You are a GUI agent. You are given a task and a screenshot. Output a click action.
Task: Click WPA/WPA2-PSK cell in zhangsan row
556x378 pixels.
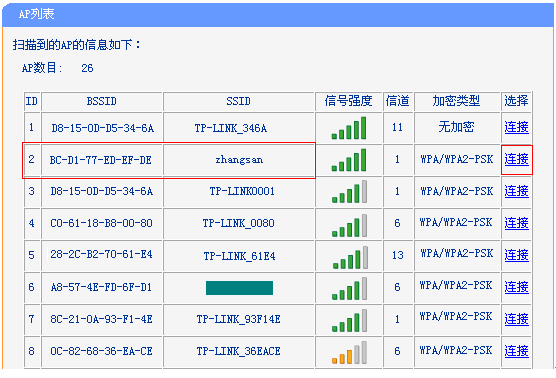tap(457, 159)
